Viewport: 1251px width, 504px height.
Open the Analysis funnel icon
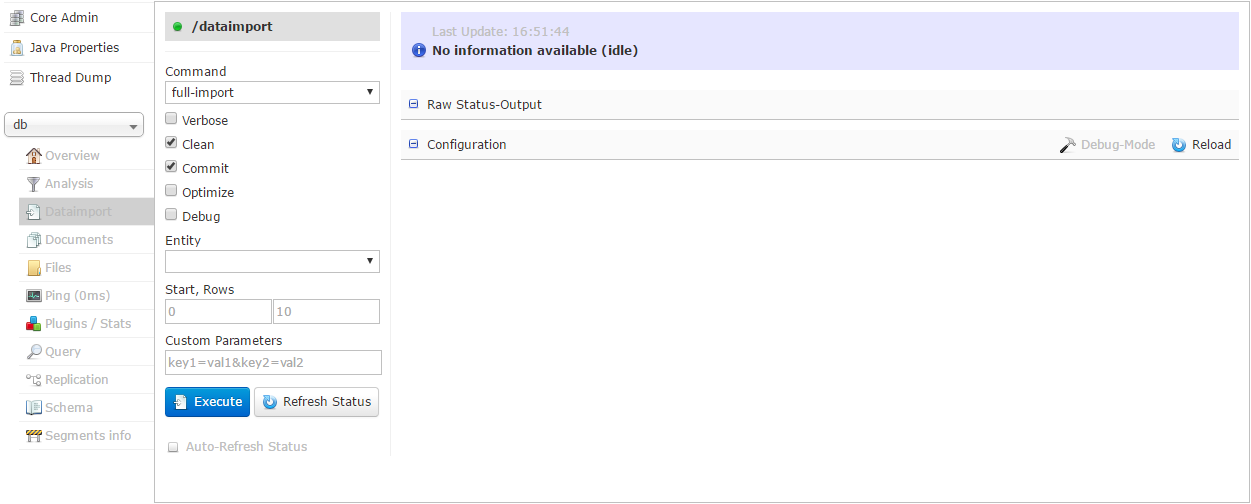coord(34,183)
